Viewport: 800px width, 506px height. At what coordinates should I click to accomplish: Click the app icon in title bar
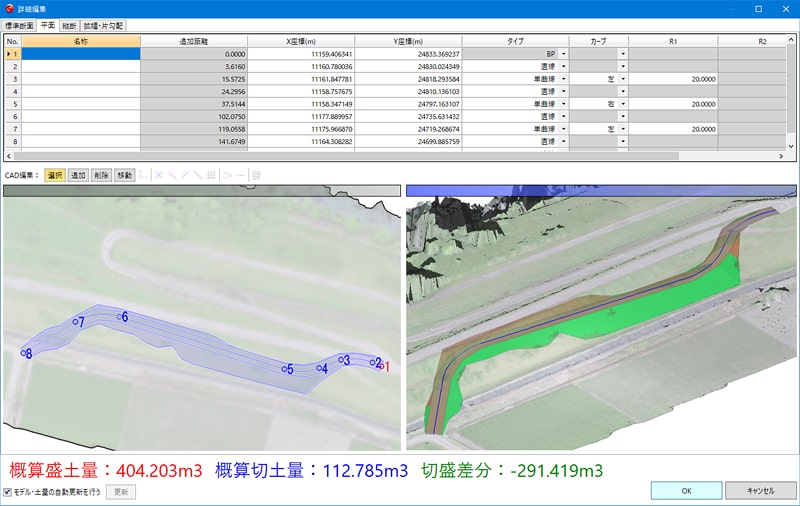(10, 9)
